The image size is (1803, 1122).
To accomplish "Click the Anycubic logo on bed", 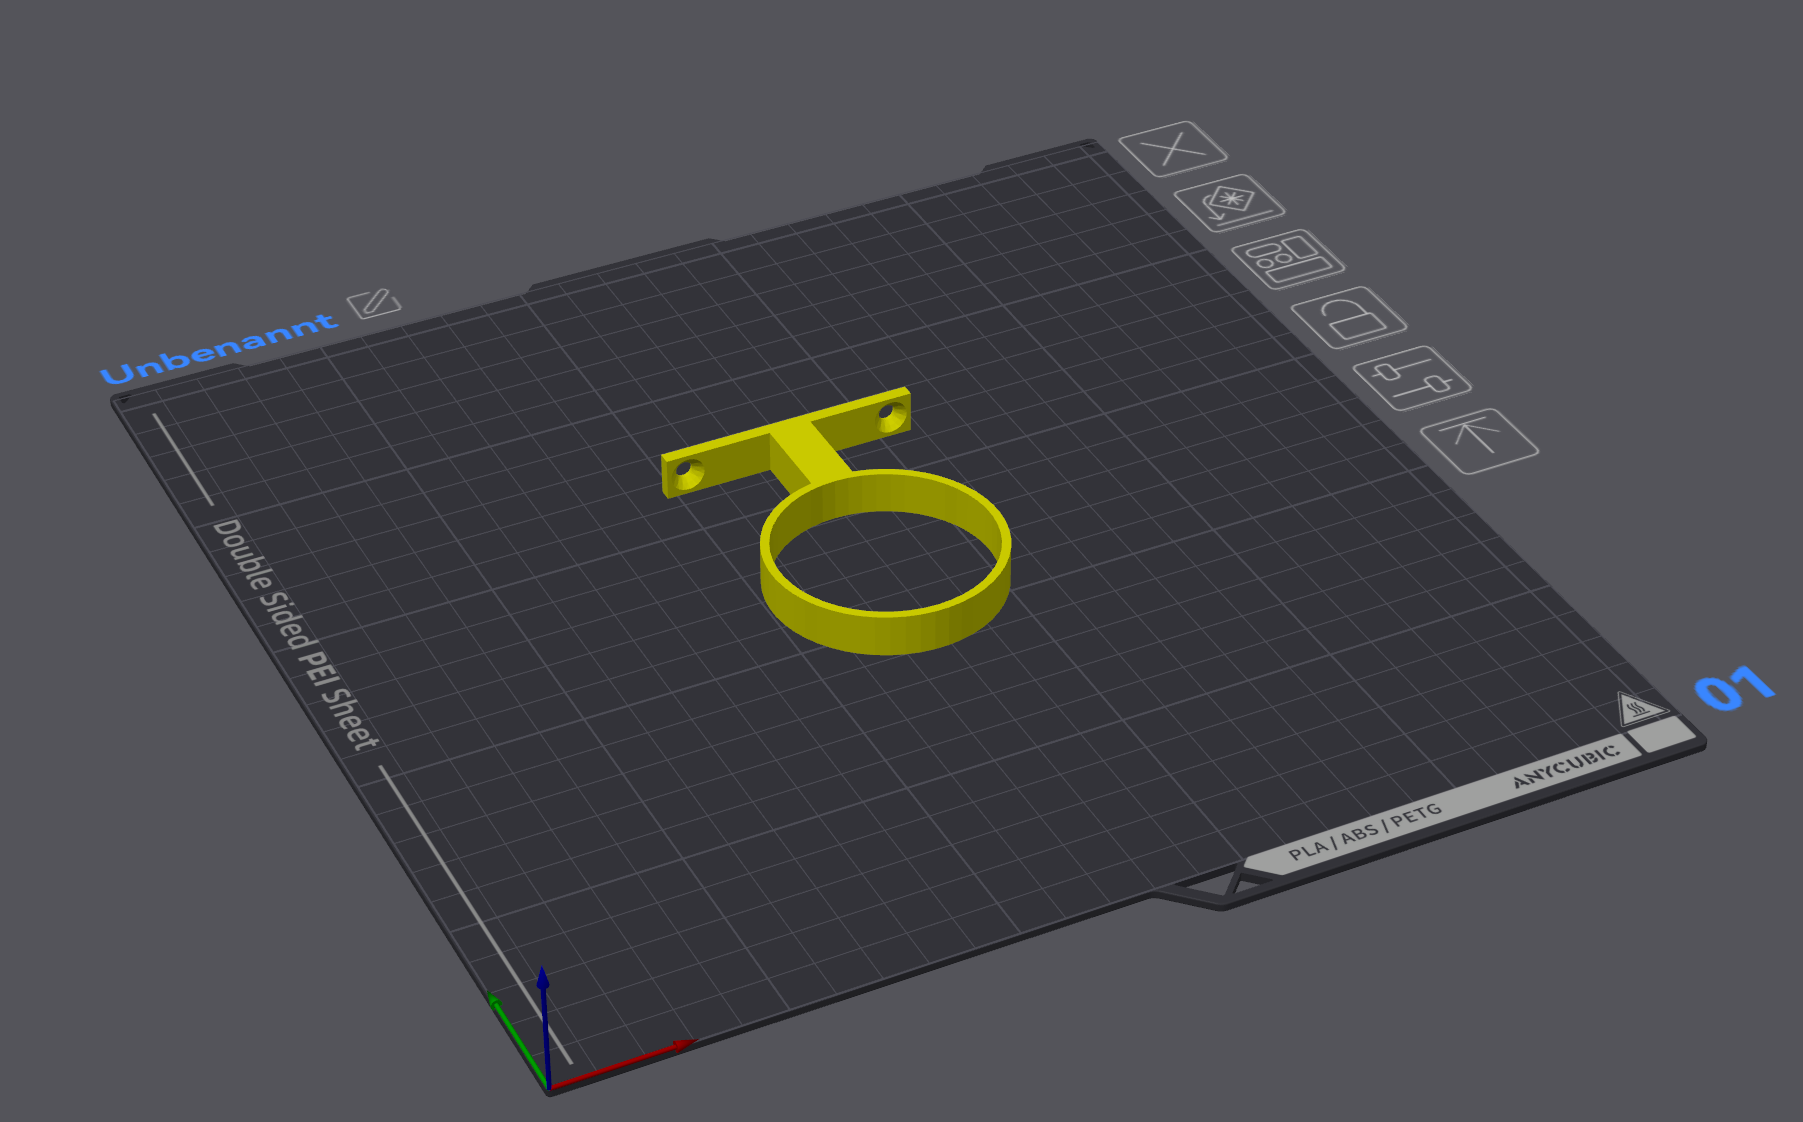I will coord(1566,766).
